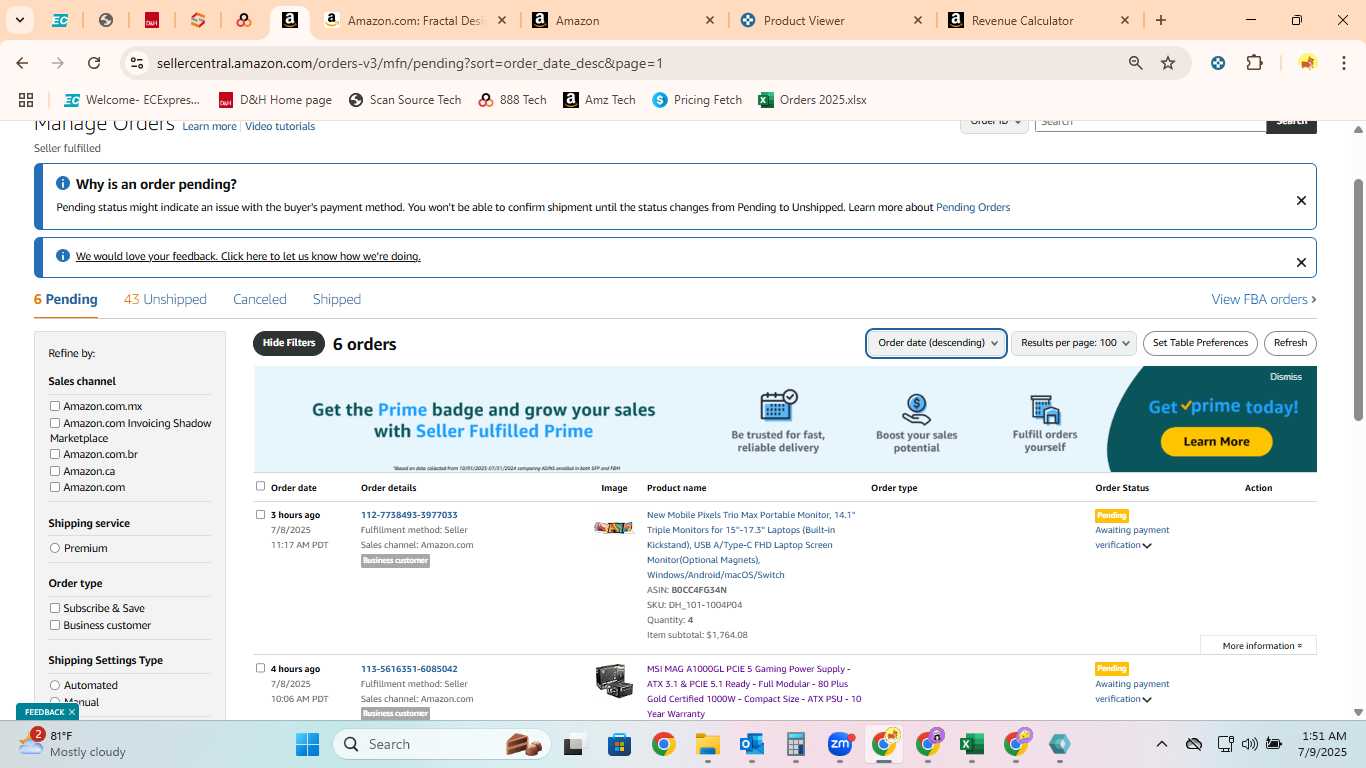Select order 112-7738493-3977033 checkbox

pyautogui.click(x=261, y=514)
